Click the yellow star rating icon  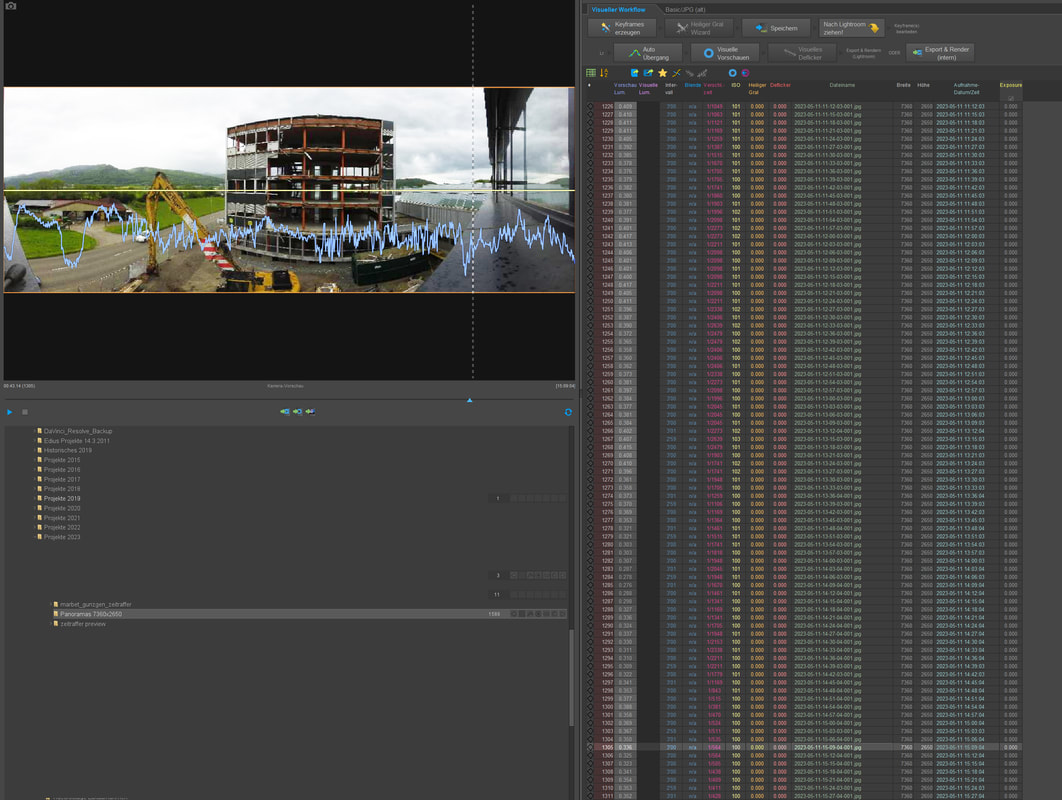coord(662,73)
